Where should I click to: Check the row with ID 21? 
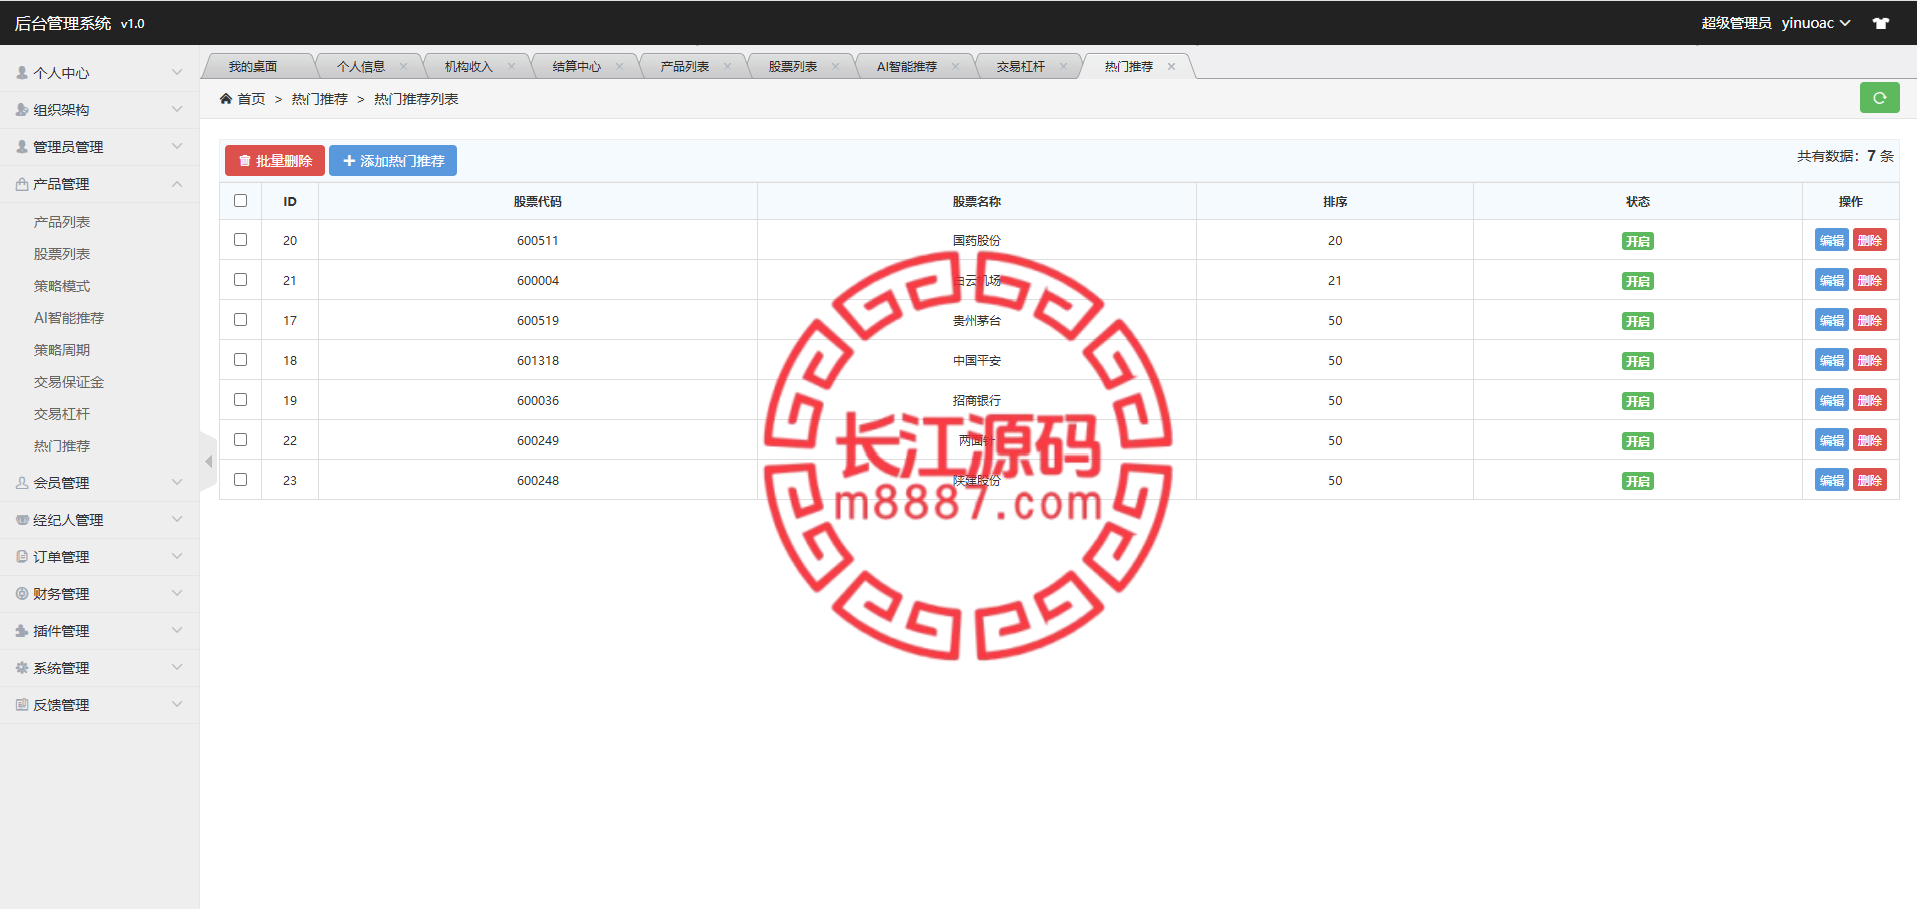tap(240, 279)
